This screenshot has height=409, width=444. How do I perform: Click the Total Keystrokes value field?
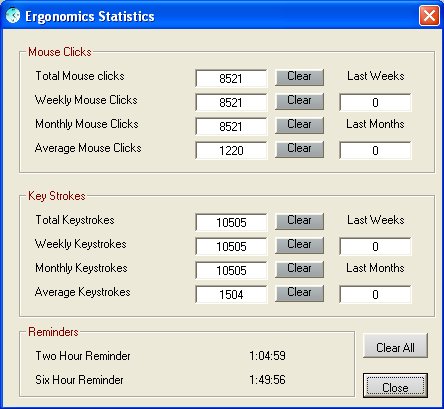pyautogui.click(x=231, y=222)
